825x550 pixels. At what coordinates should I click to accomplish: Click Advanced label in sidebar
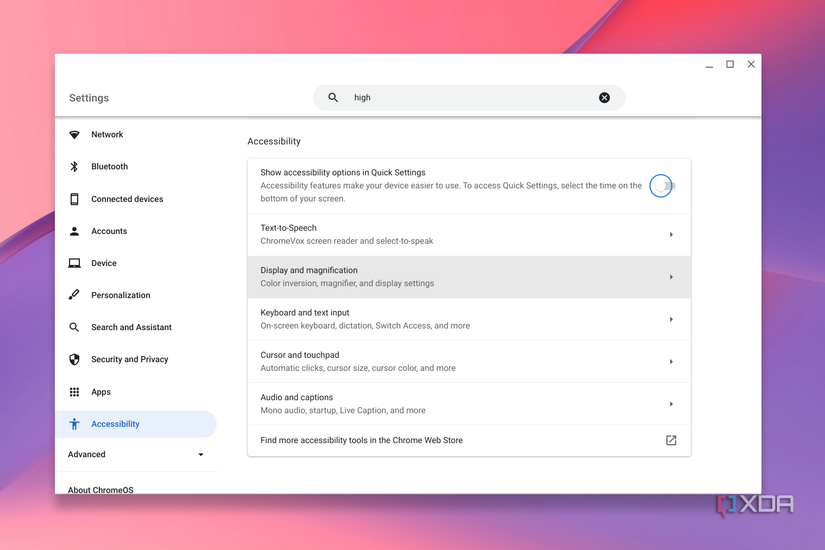click(86, 454)
